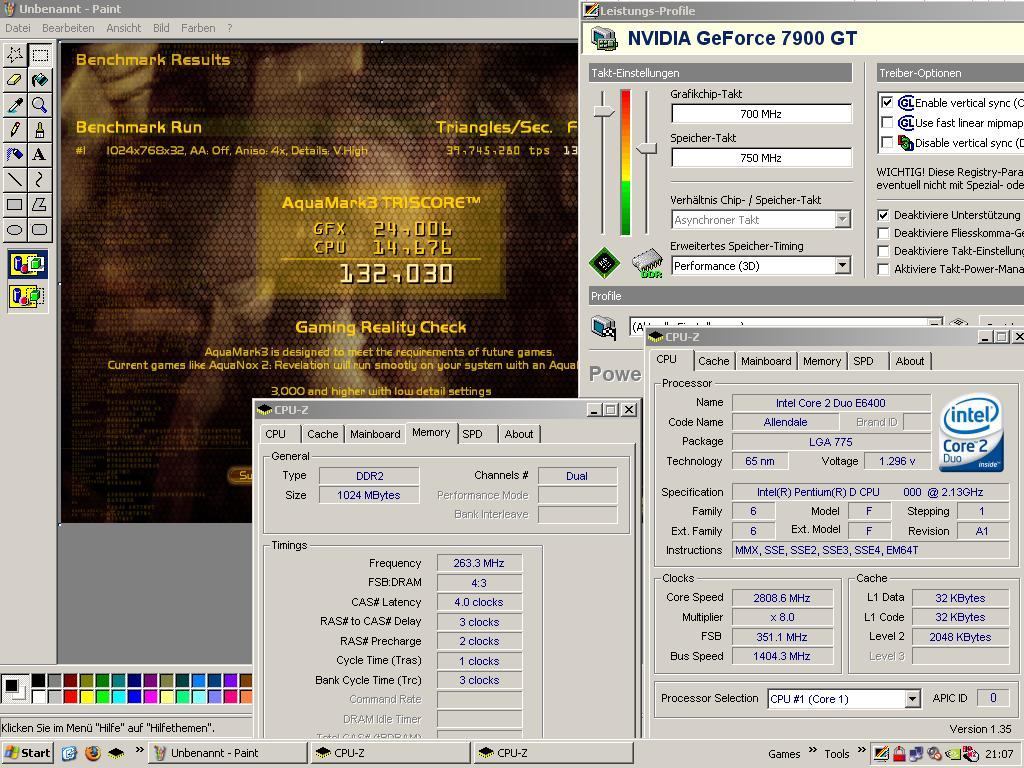Image resolution: width=1024 pixels, height=768 pixels.
Task: Toggle Use fast linear mipmap checkbox
Action: pyautogui.click(x=887, y=122)
